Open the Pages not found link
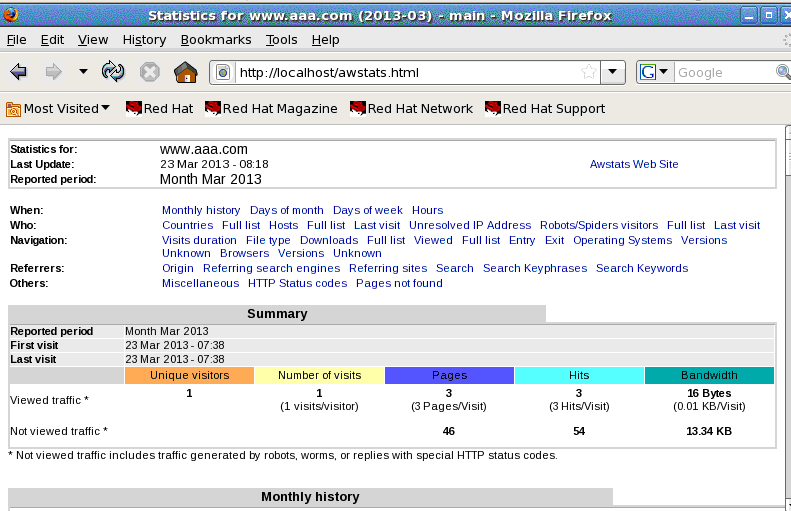Screen dimensions: 791x511 coord(399,283)
